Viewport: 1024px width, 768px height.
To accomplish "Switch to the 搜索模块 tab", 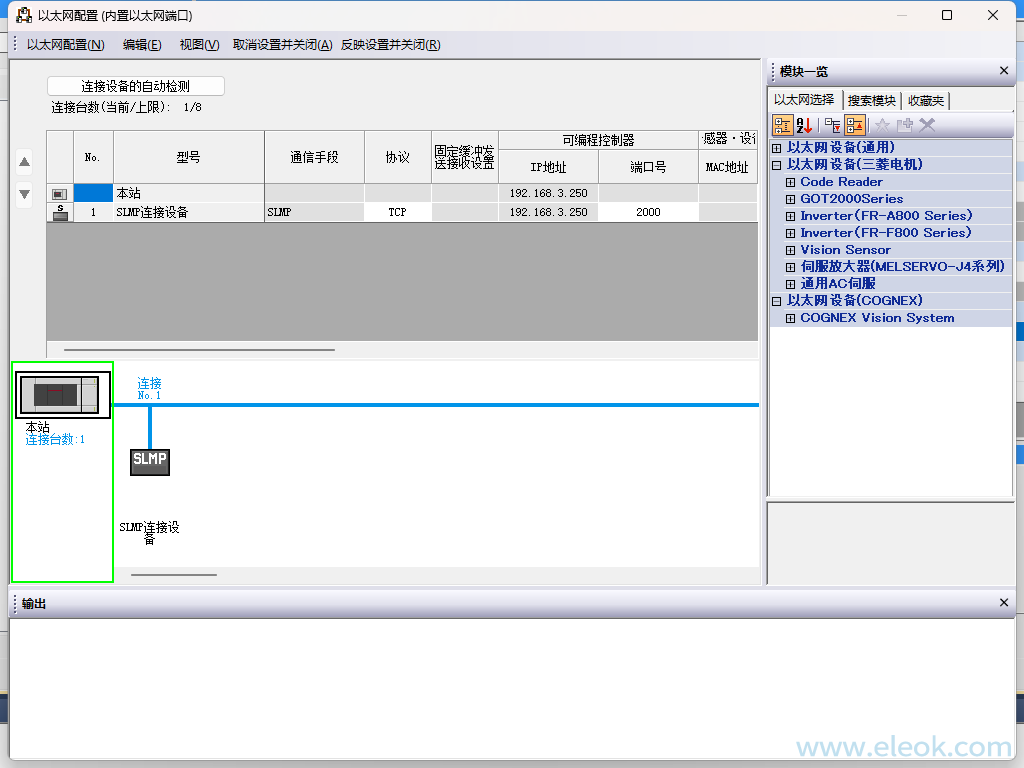I will [x=871, y=101].
